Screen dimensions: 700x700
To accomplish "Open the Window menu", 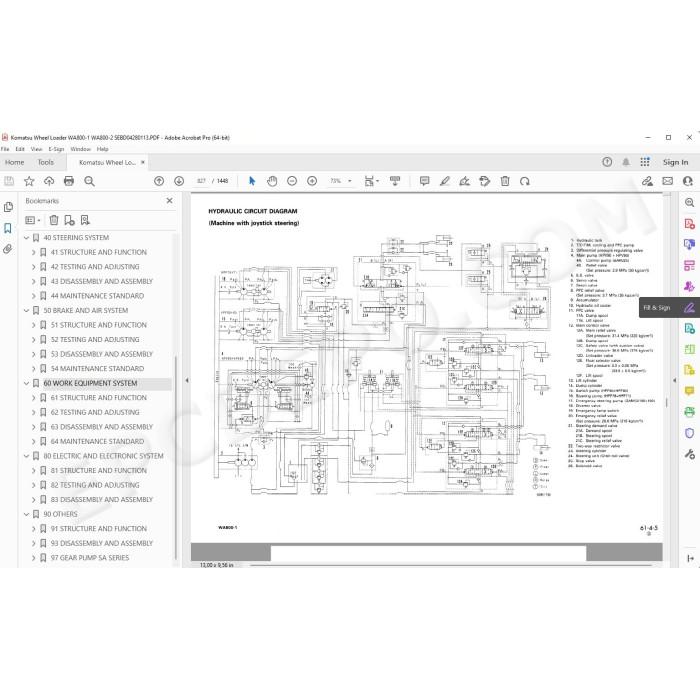I will (80, 149).
